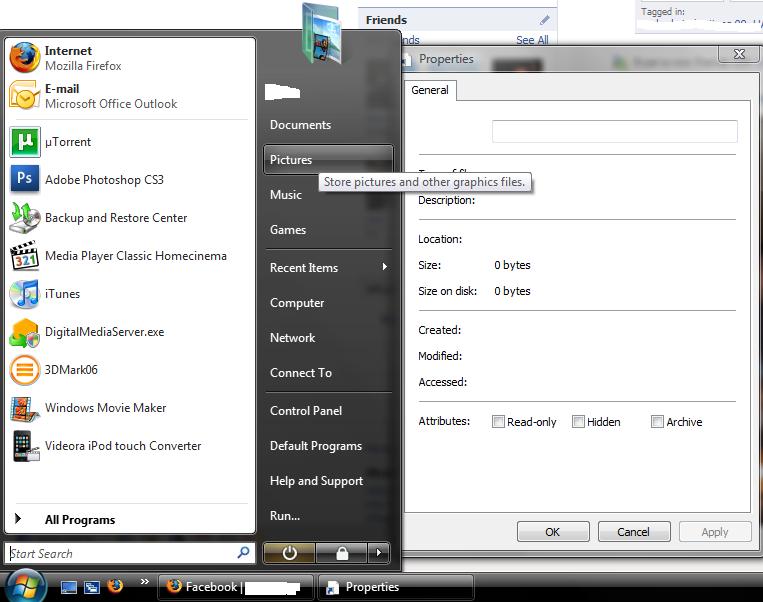This screenshot has width=763, height=602.
Task: Launch Adobe Photoshop CS3
Action: click(x=103, y=180)
